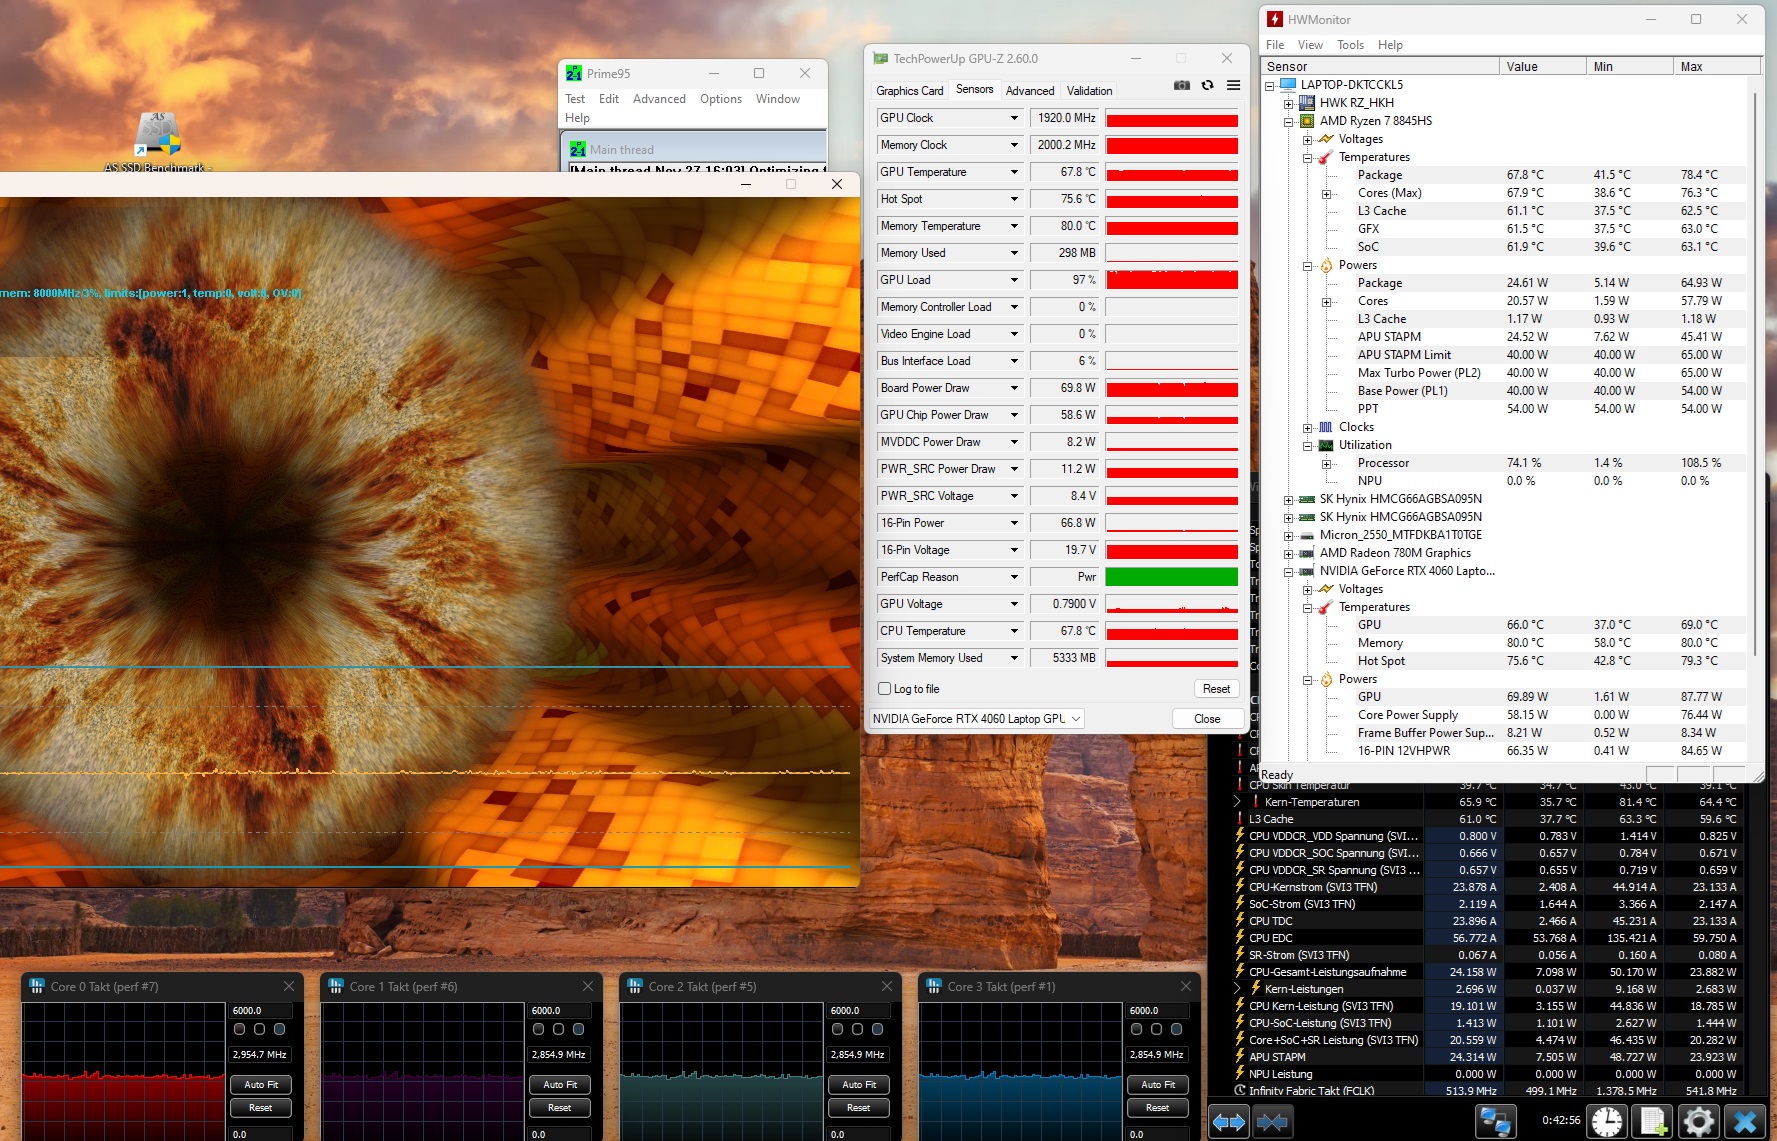
Task: Click the GPU-Z refresh icon
Action: [1208, 86]
